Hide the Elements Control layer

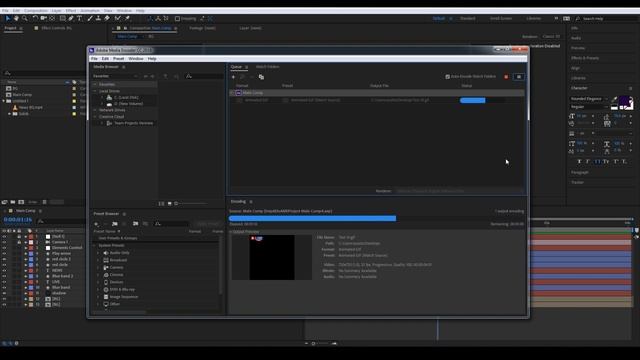[x=4, y=248]
